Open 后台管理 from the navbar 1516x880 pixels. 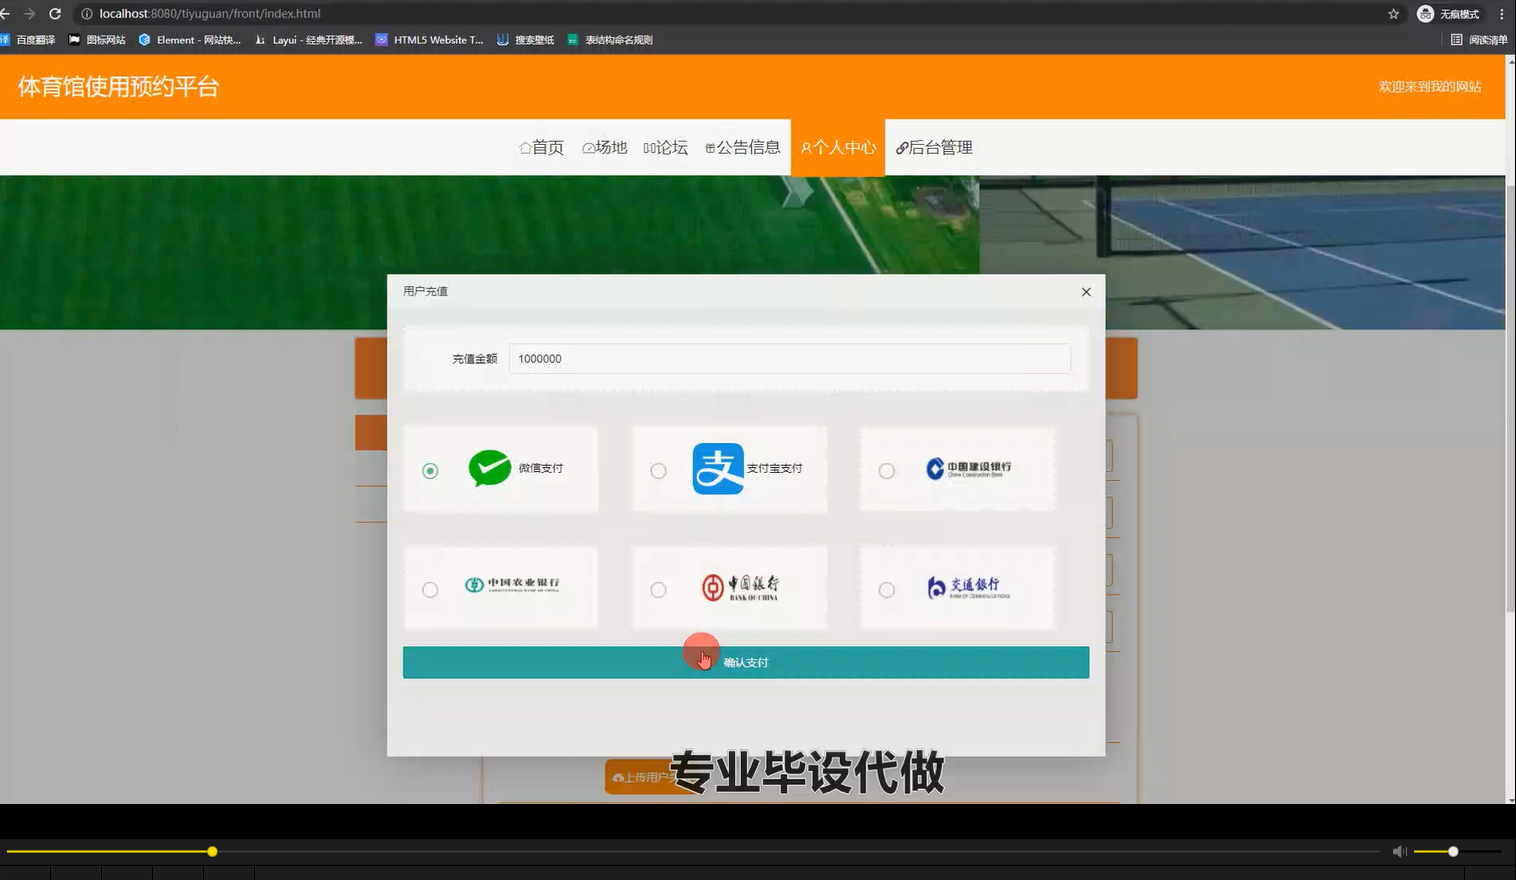[932, 147]
